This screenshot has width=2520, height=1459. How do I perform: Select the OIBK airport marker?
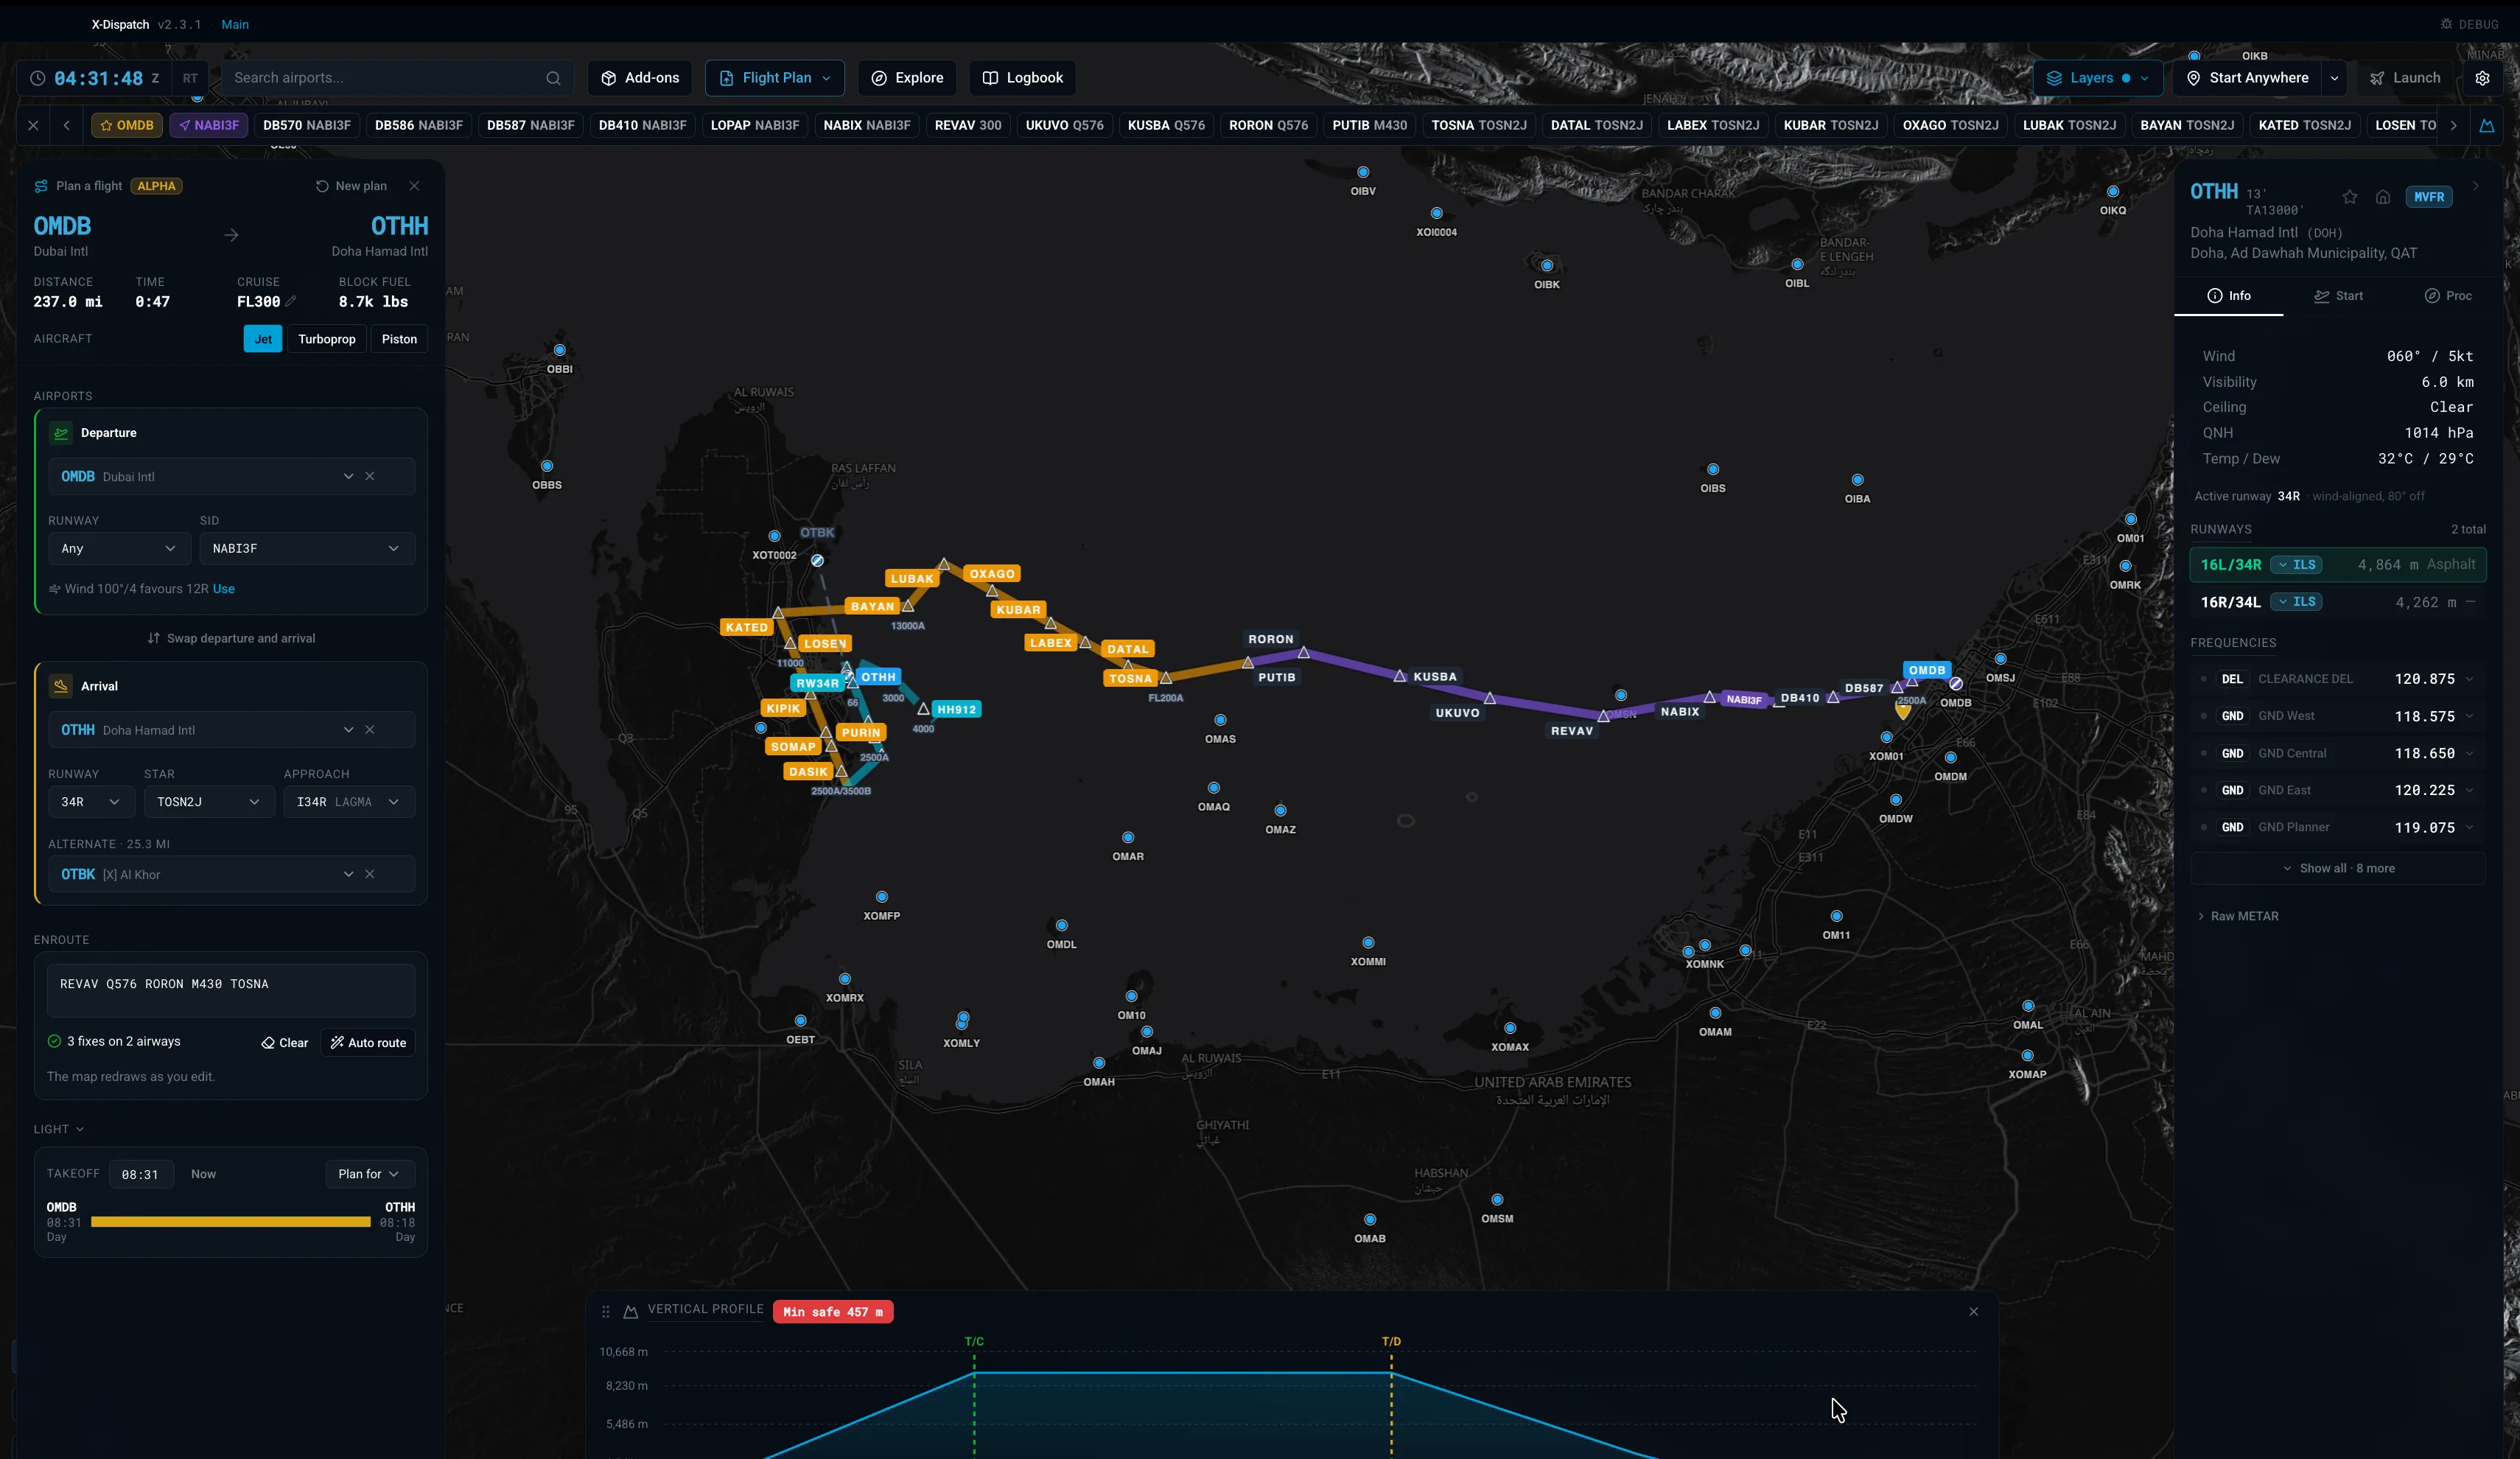tap(1547, 265)
